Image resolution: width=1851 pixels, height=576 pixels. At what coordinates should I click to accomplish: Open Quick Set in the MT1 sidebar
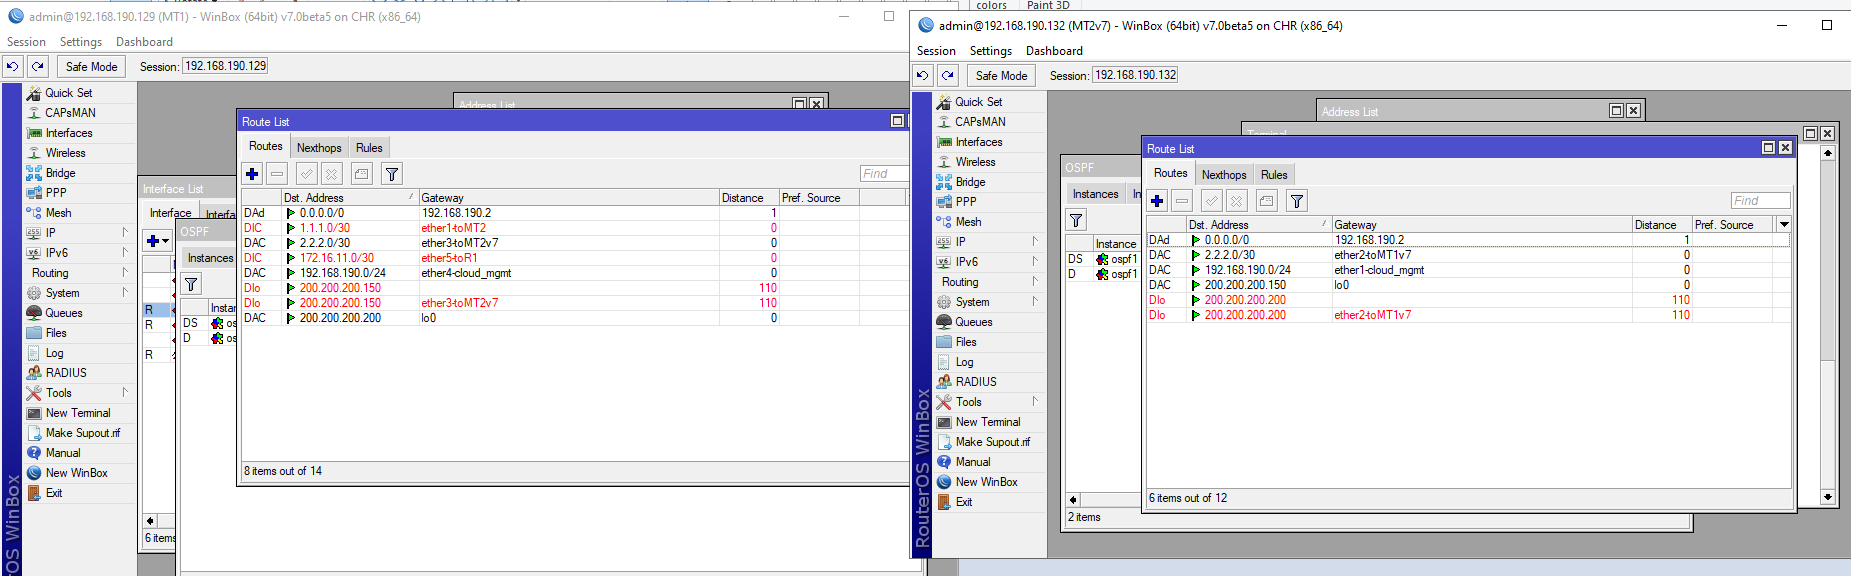tap(68, 93)
